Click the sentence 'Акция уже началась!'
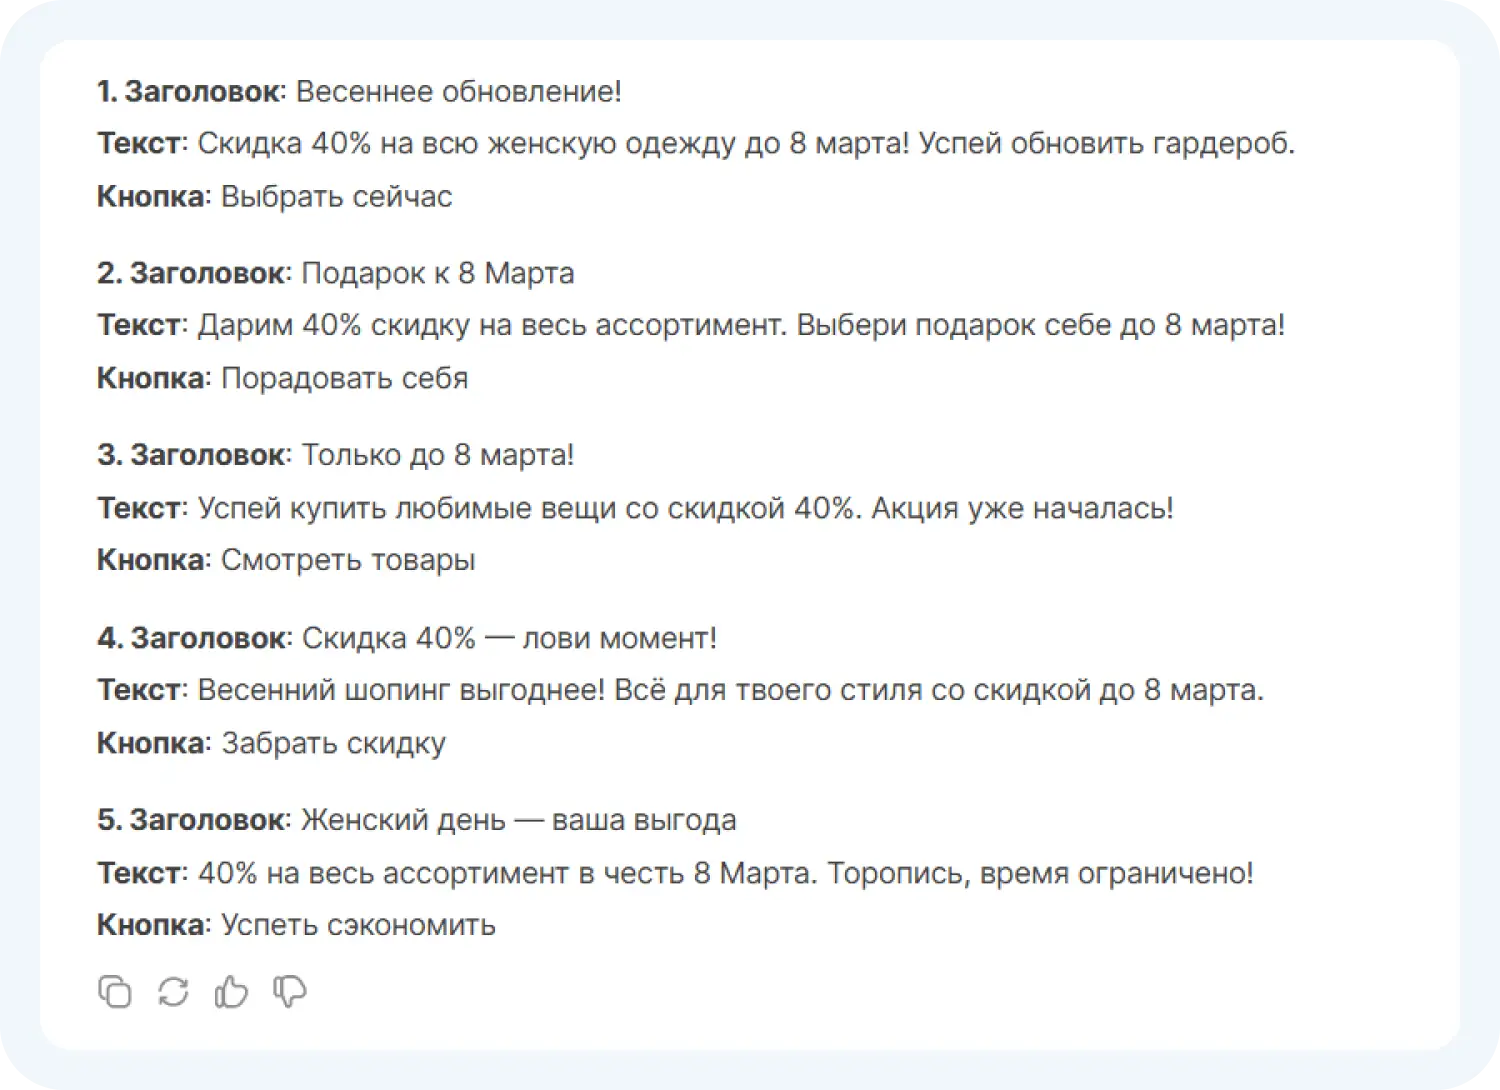The image size is (1500, 1090). [x=1022, y=509]
